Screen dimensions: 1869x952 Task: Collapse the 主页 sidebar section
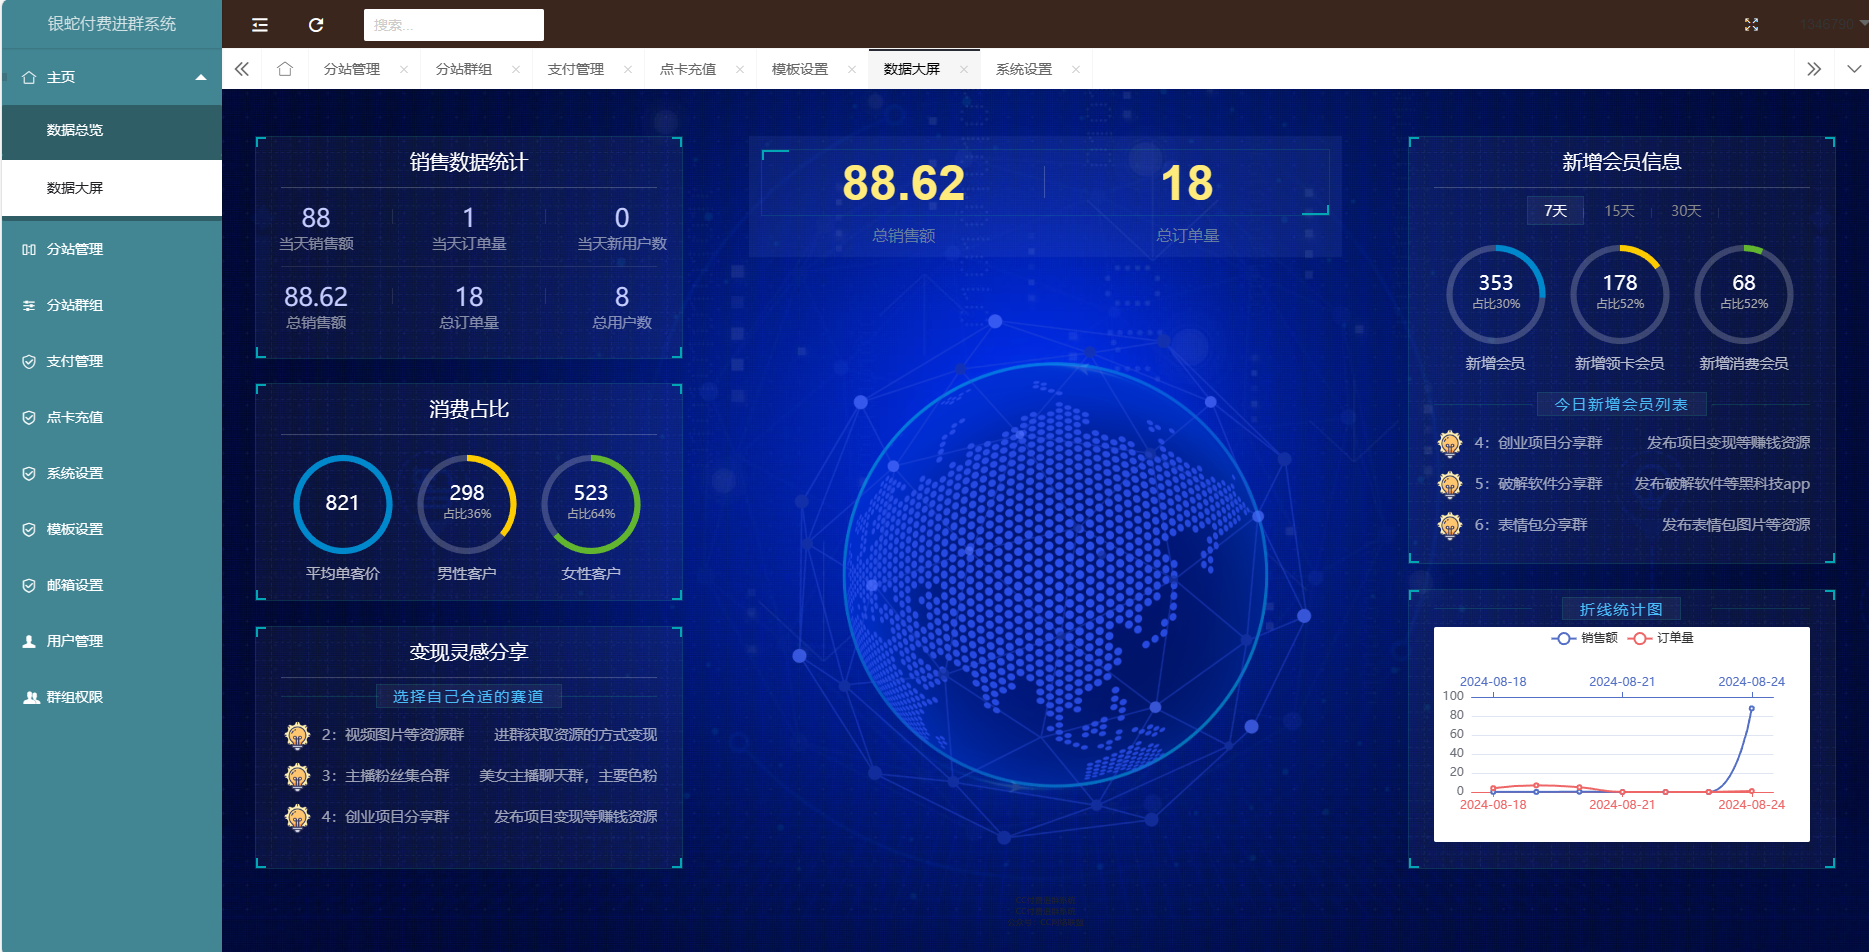tap(201, 77)
